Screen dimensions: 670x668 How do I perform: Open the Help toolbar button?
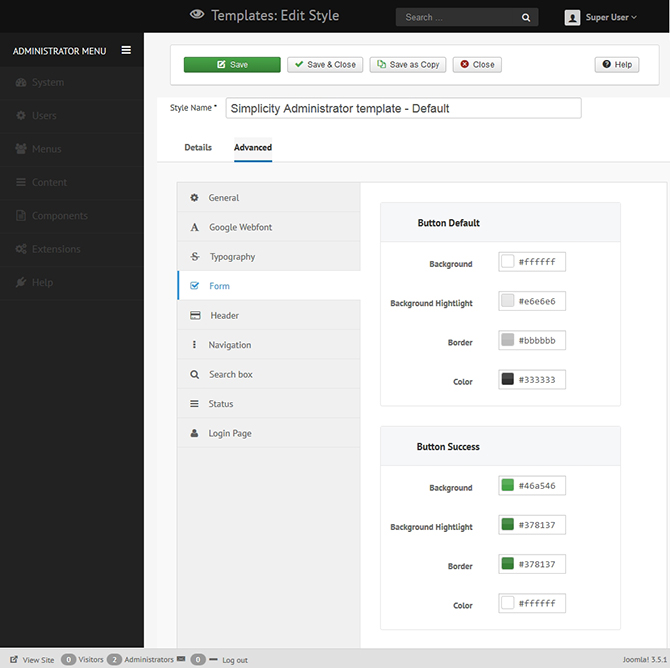coord(617,65)
